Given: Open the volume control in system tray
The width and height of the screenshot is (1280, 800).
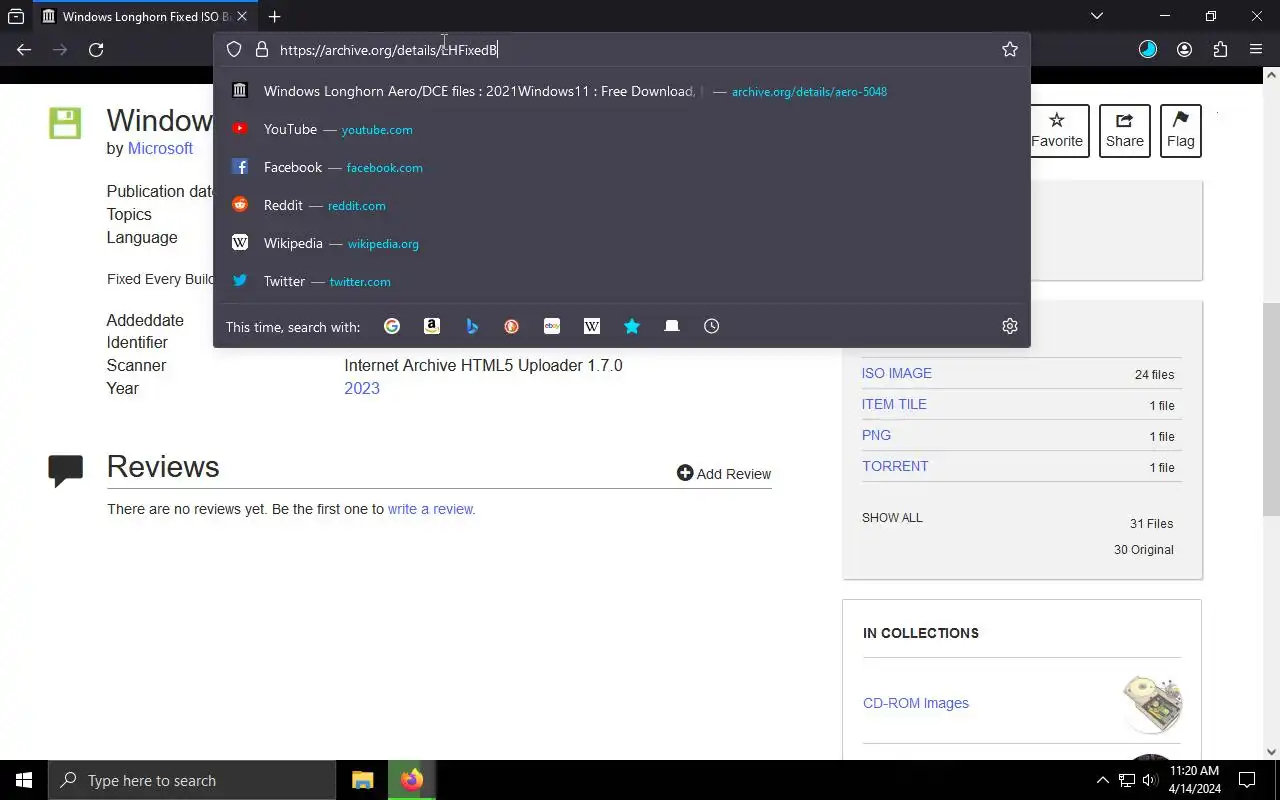Looking at the screenshot, I should [1150, 780].
